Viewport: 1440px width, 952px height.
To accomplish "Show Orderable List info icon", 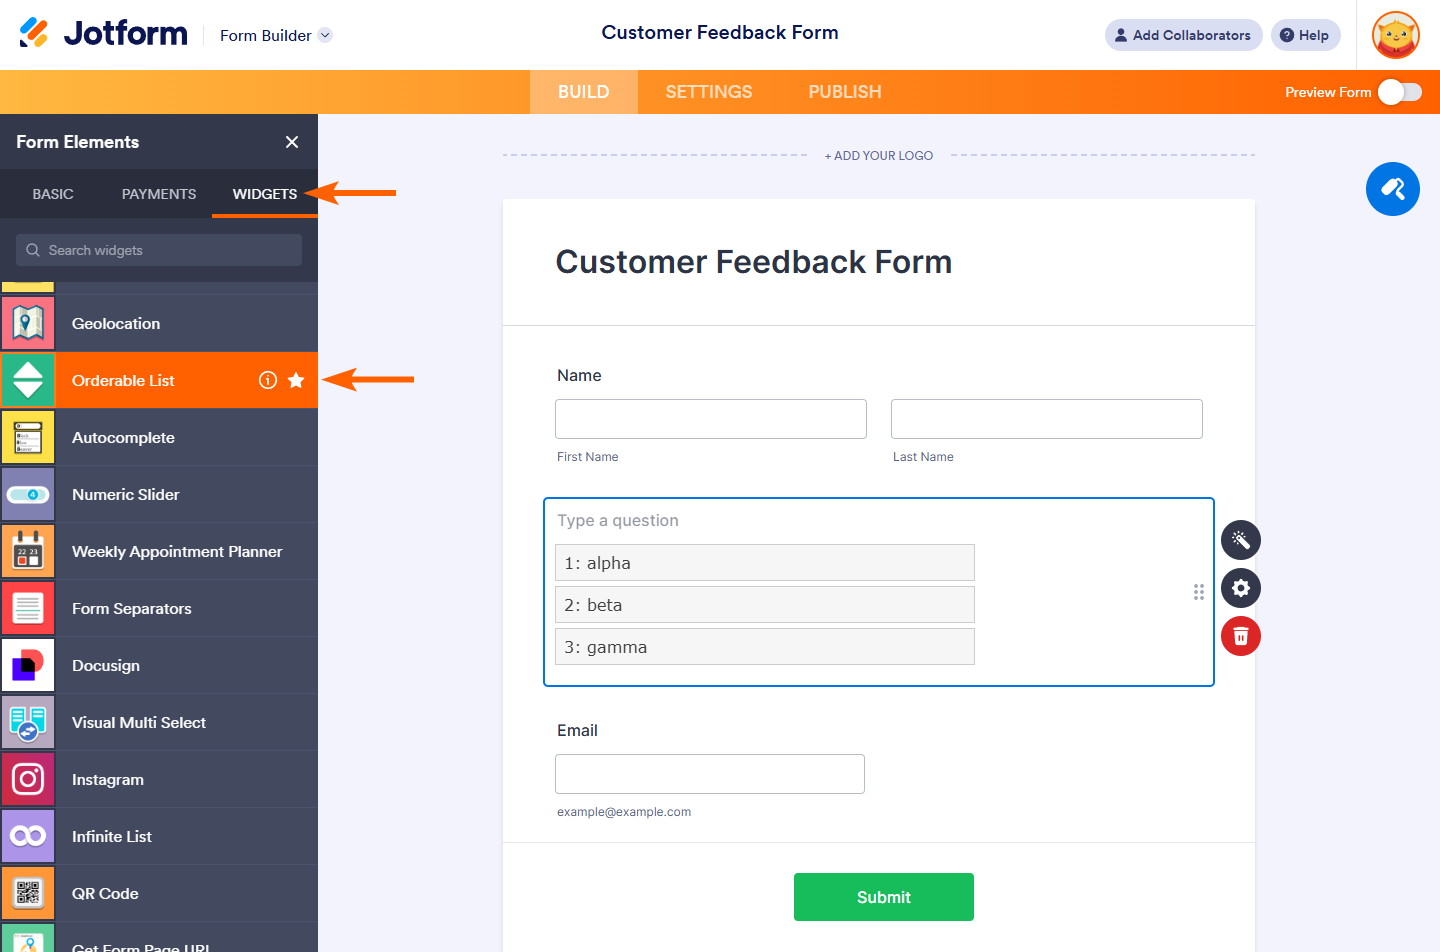I will 268,380.
